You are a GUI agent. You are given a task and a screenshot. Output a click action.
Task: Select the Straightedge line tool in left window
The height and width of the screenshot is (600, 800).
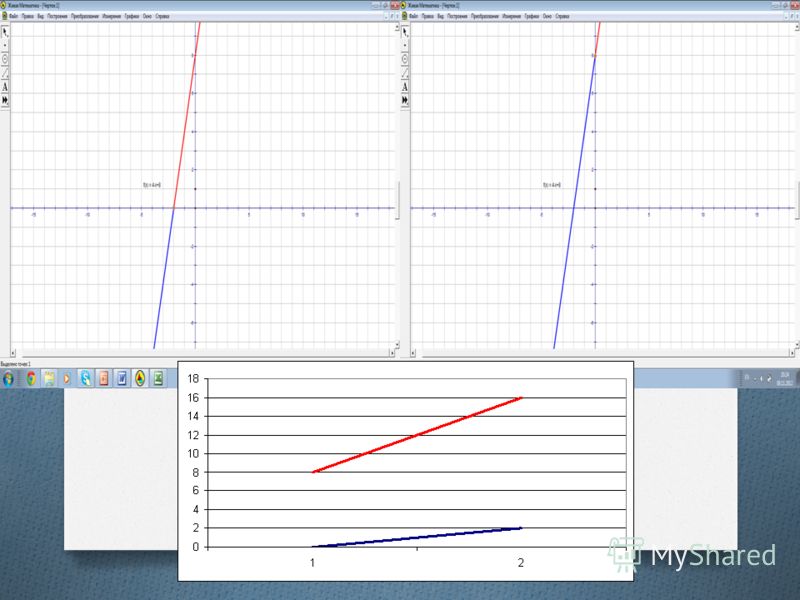[x=5, y=73]
